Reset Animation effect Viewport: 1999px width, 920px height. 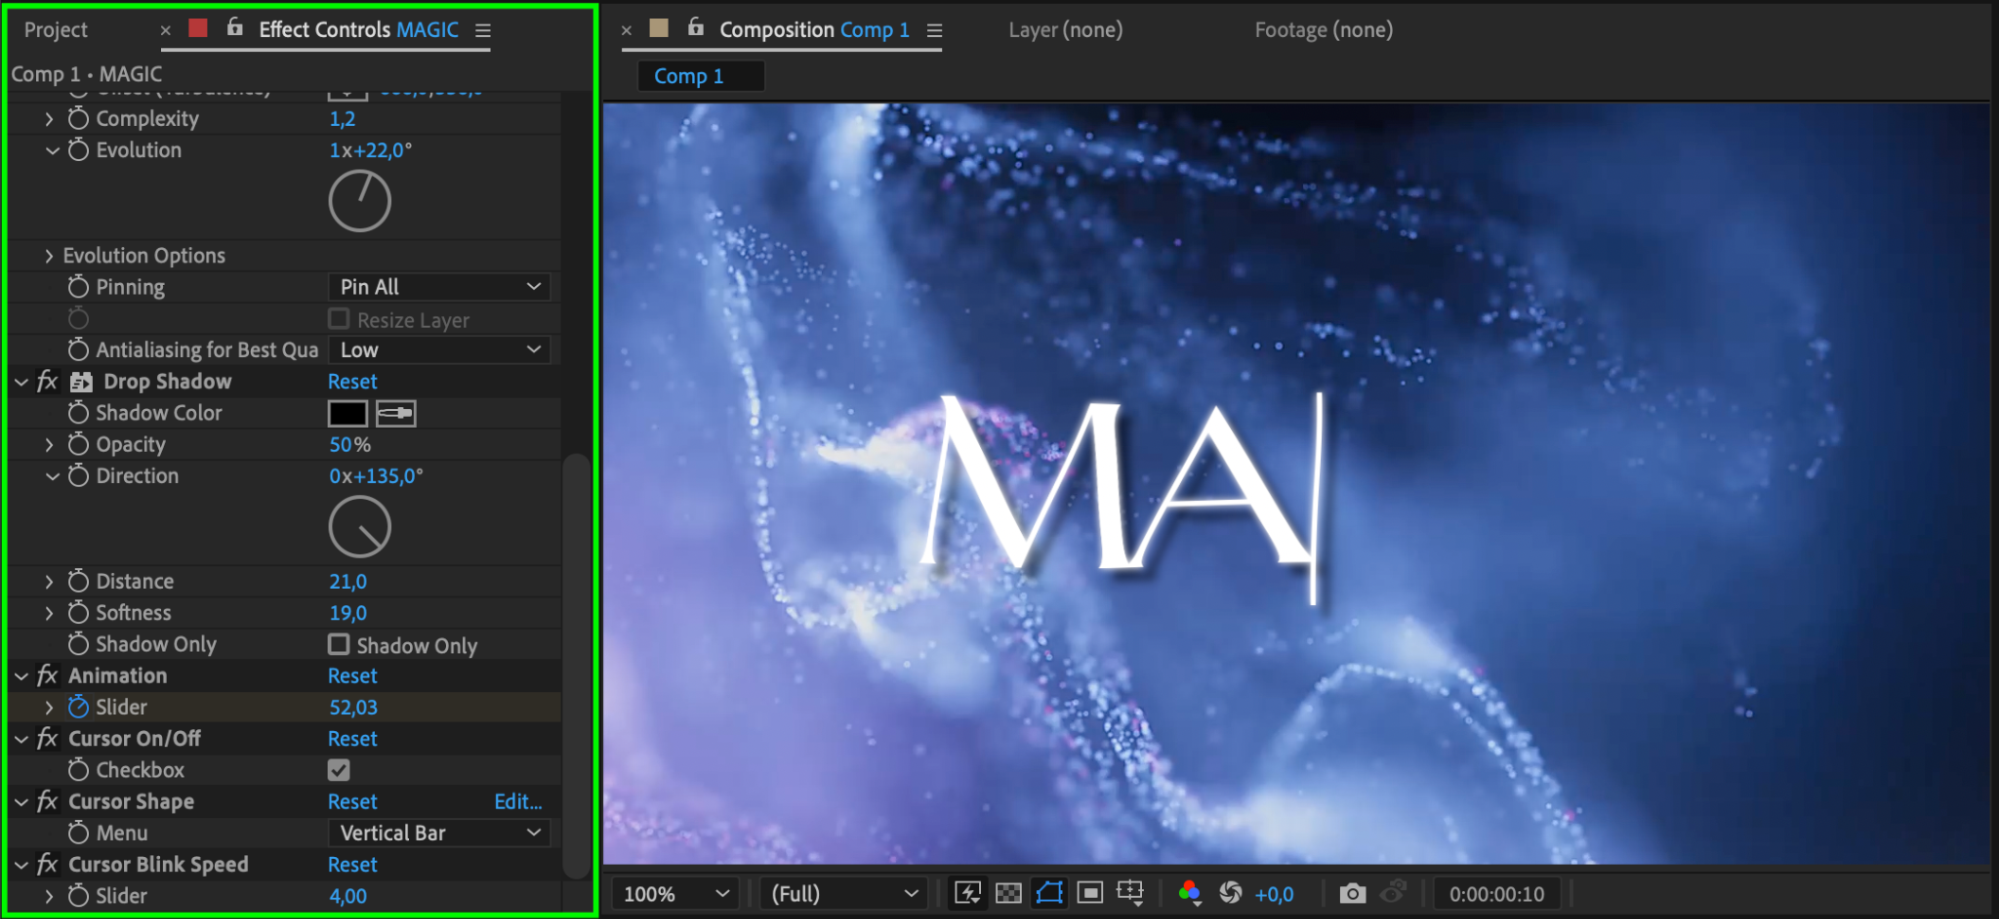tap(353, 676)
